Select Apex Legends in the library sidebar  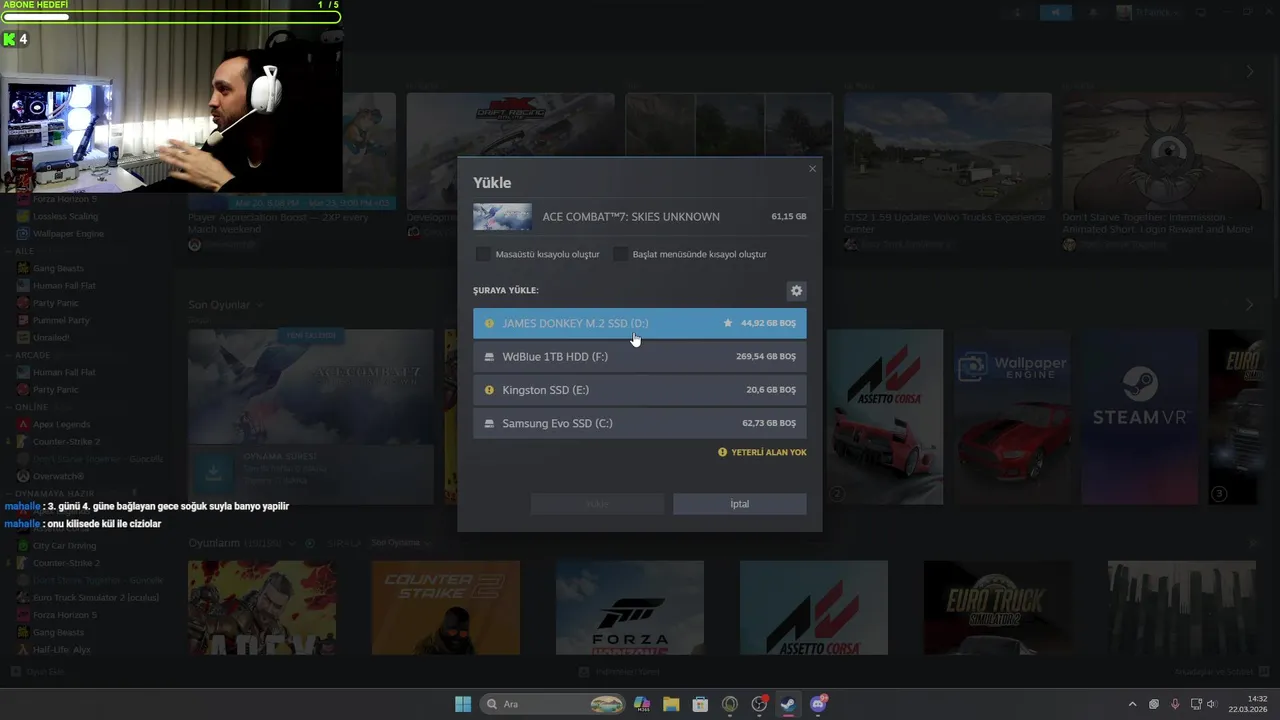tap(61, 424)
